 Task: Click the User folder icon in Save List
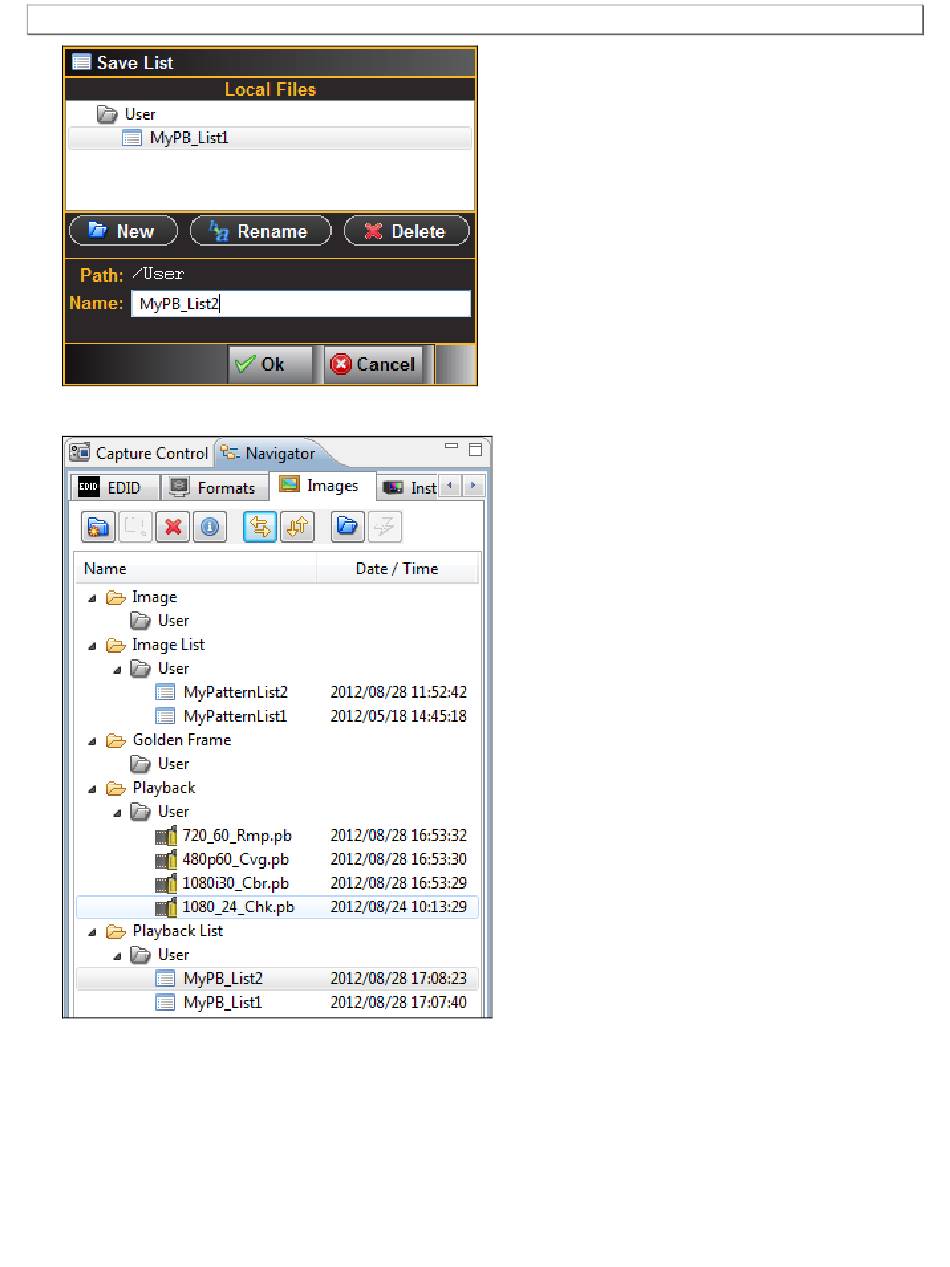[107, 114]
